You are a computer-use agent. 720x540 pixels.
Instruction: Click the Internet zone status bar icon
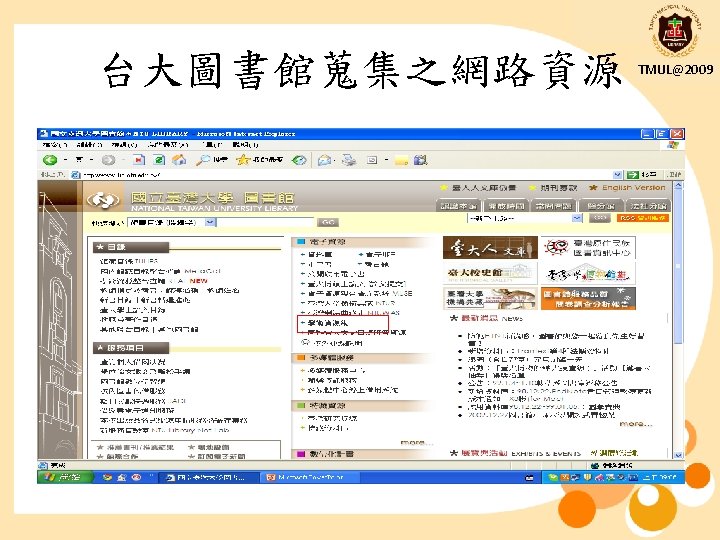pyautogui.click(x=596, y=465)
